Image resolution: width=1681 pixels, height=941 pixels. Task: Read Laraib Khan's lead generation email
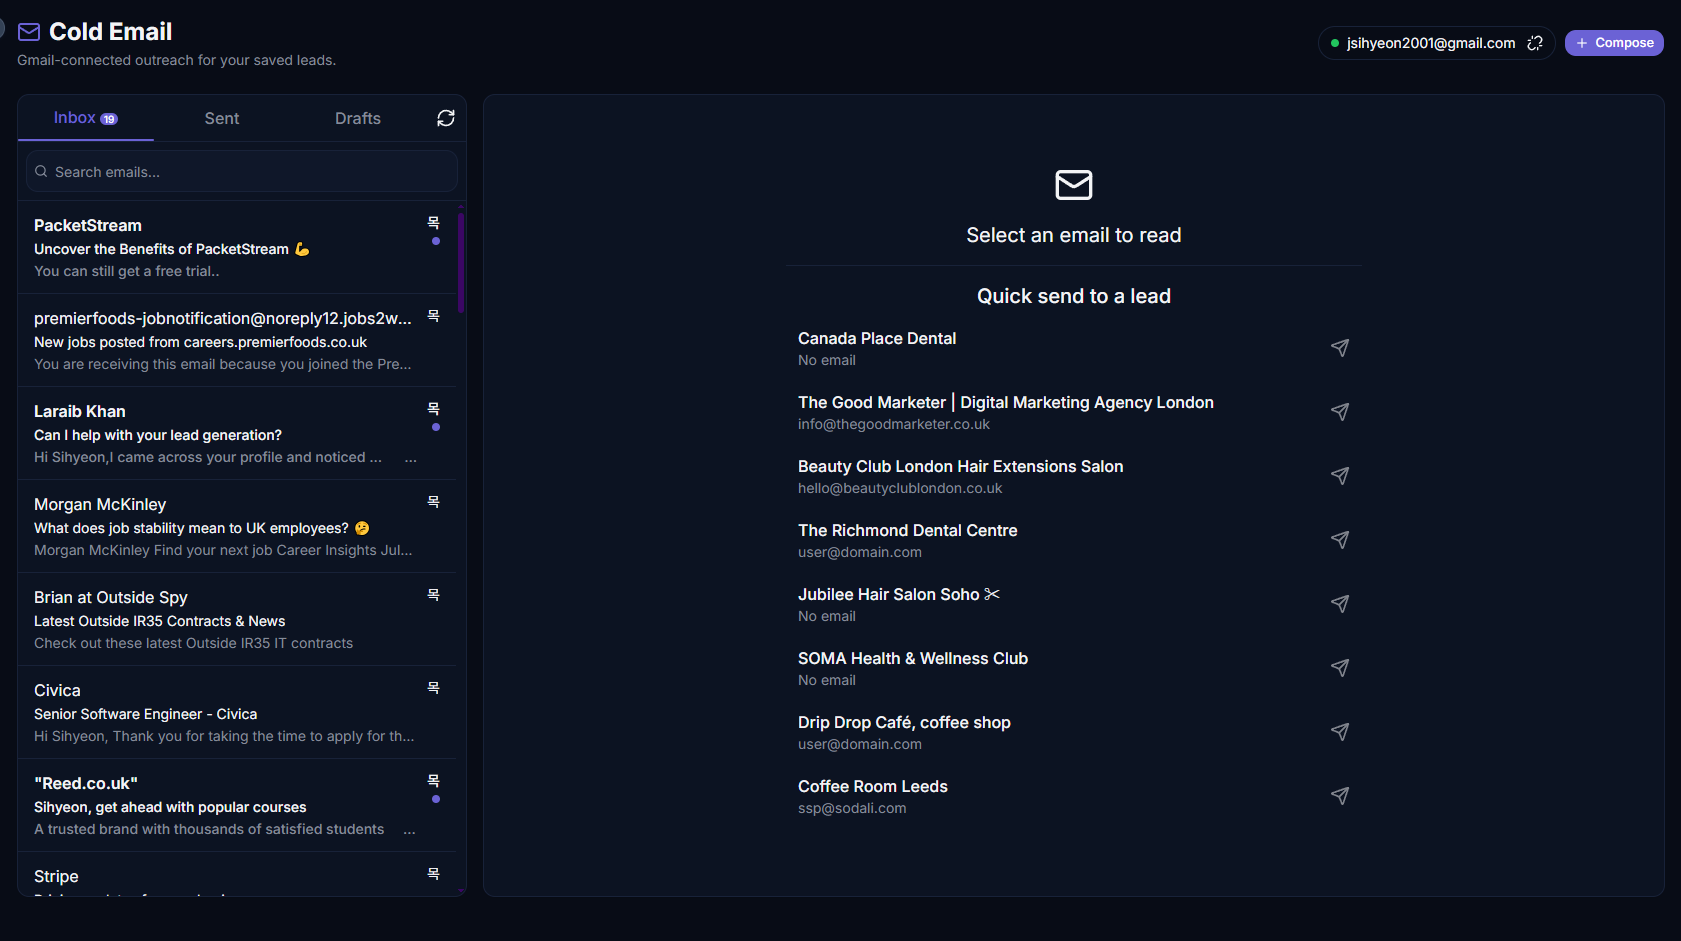tap(237, 433)
